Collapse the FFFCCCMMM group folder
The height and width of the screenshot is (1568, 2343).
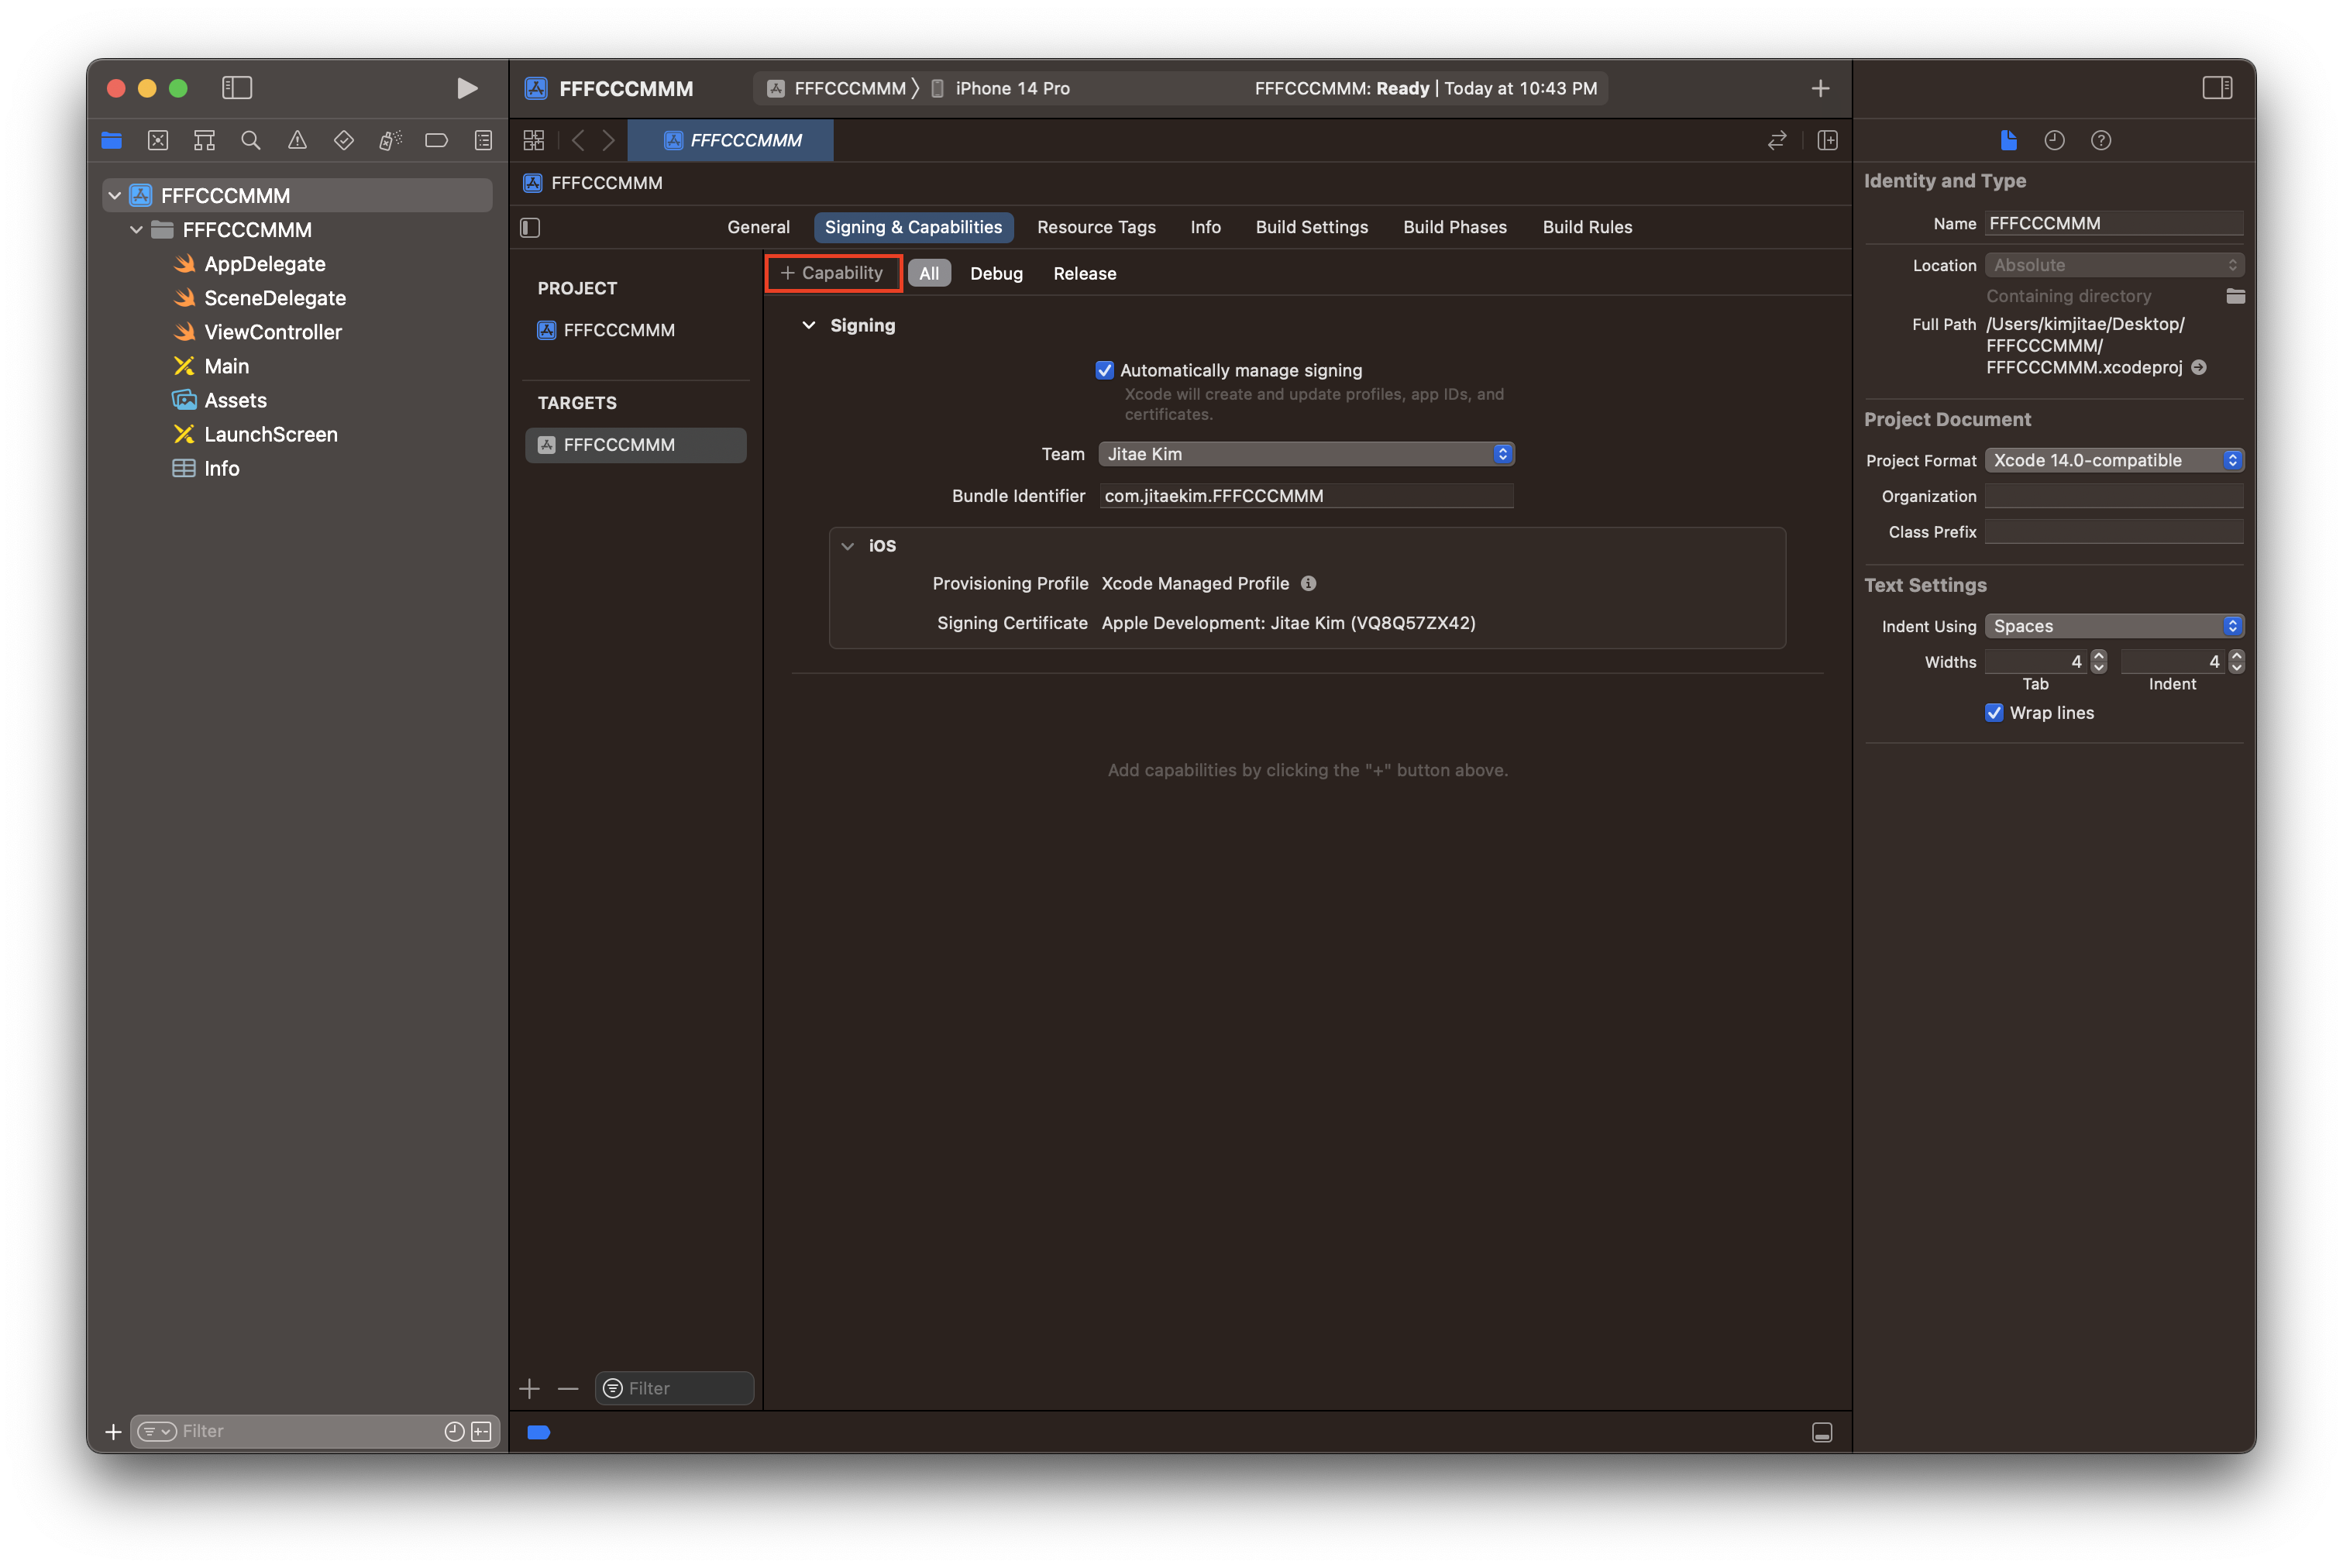pyautogui.click(x=136, y=230)
